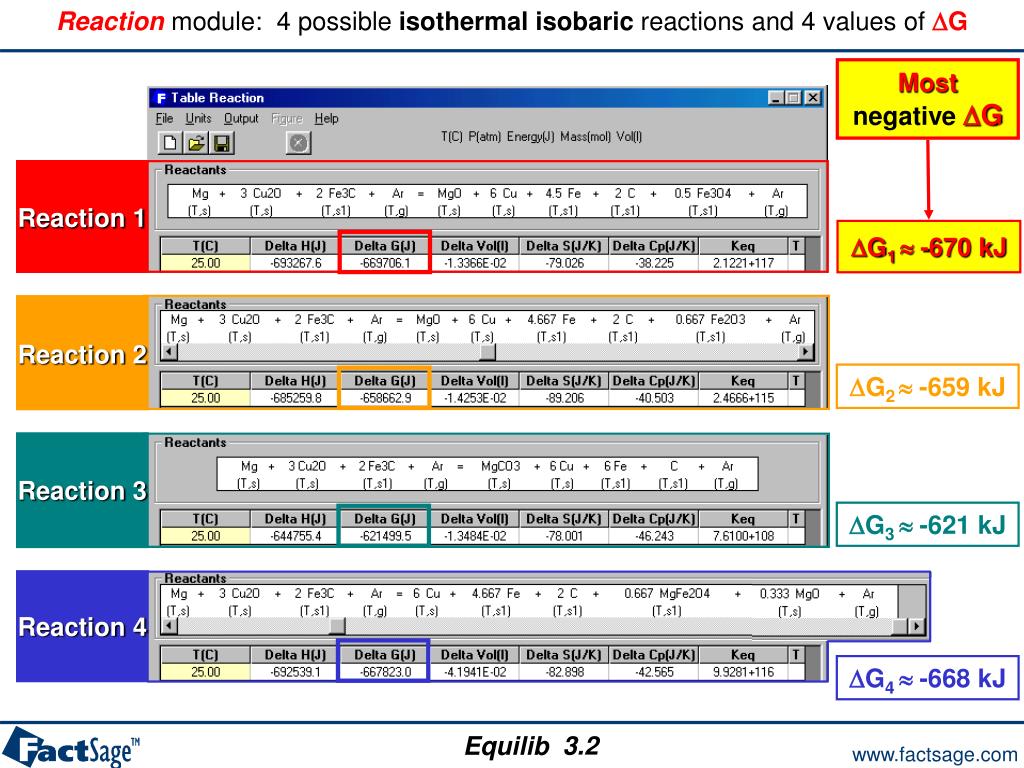Screen dimensions: 1024x768
Task: Click MgCO3 product in Reaction 3 equation
Action: 500,466
